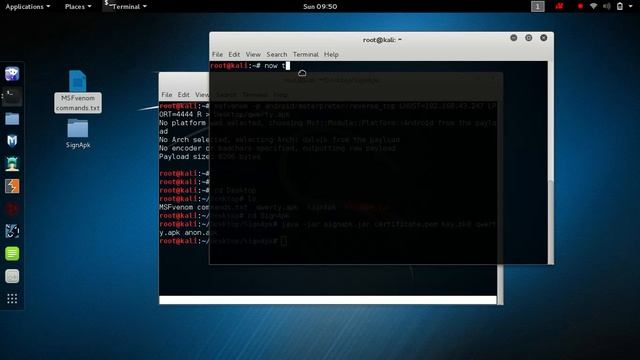Minimize the front terminal window
This screenshot has width=640, height=360.
pyautogui.click(x=513, y=38)
